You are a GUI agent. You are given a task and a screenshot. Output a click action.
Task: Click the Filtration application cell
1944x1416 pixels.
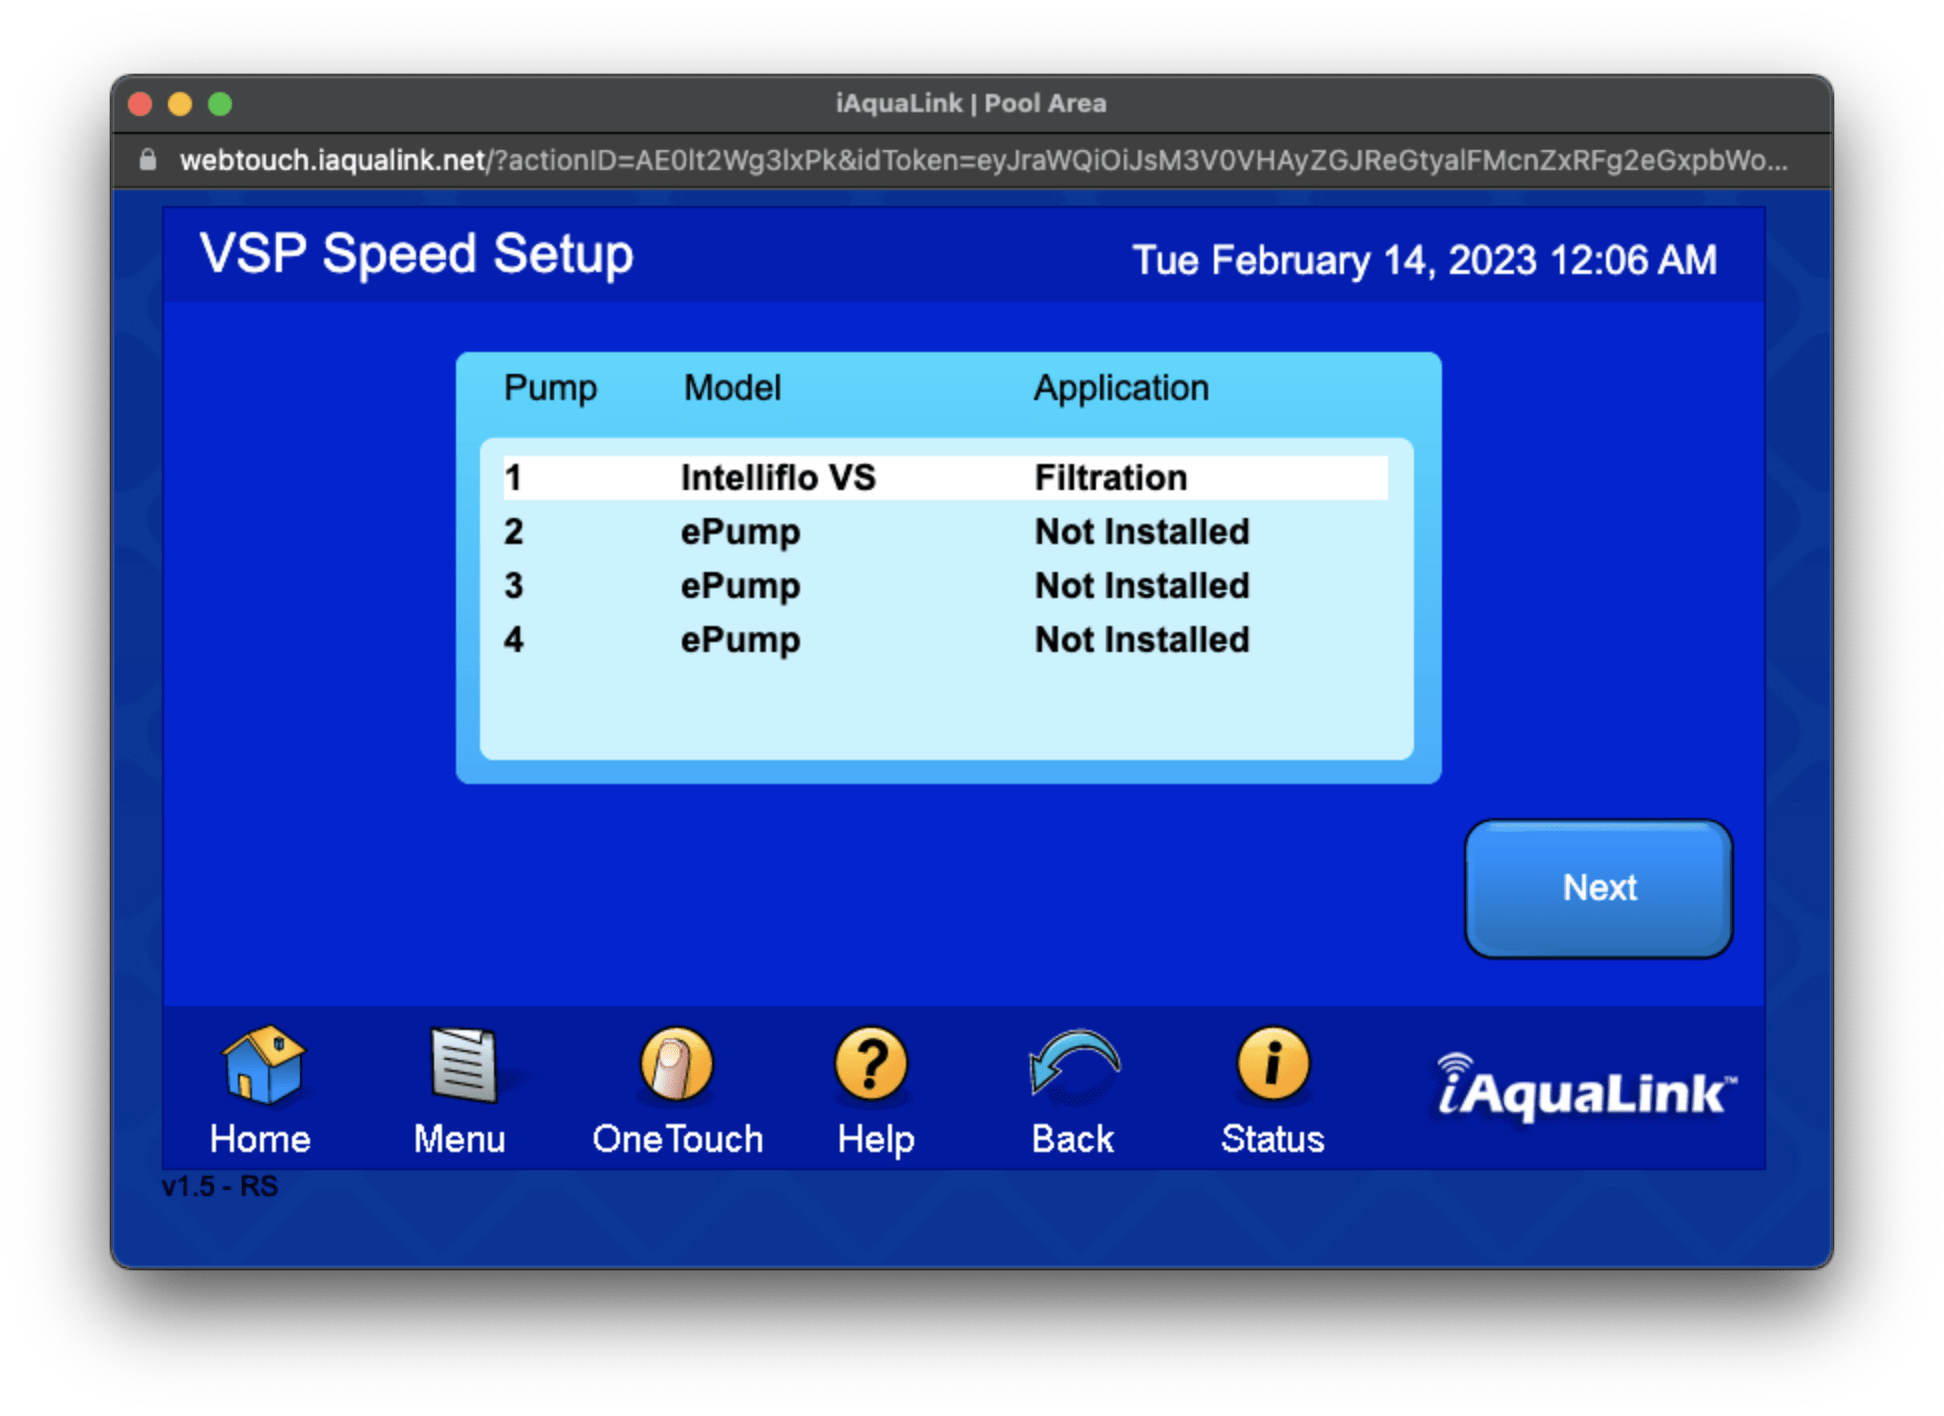point(1111,478)
